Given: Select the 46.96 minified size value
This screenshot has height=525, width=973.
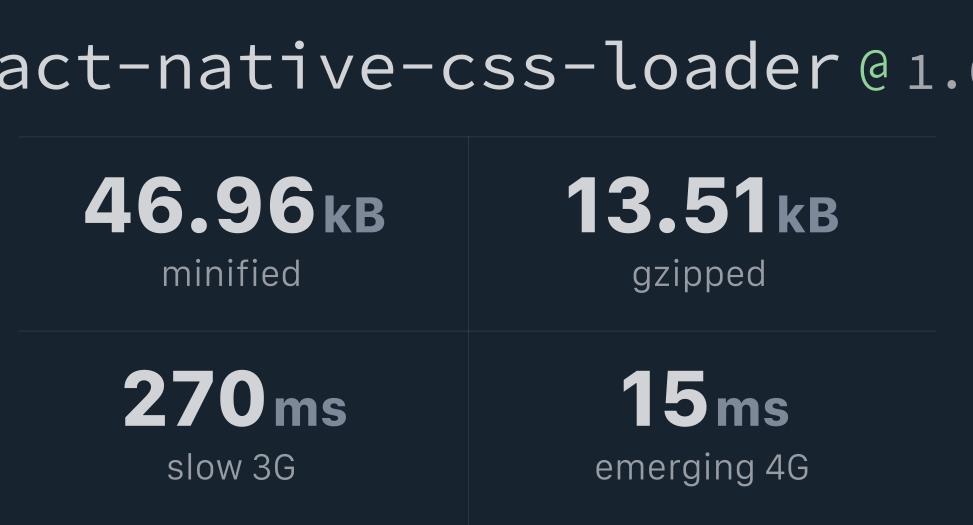Looking at the screenshot, I should [200, 205].
